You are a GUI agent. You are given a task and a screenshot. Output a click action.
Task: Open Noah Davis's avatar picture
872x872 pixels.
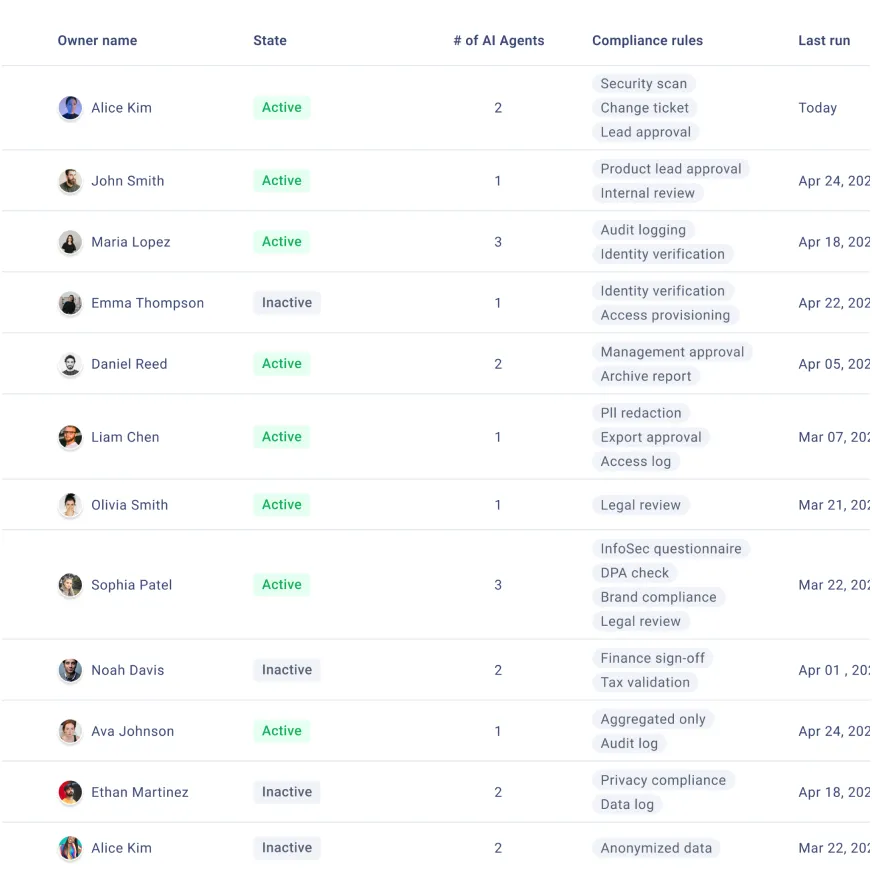[70, 670]
